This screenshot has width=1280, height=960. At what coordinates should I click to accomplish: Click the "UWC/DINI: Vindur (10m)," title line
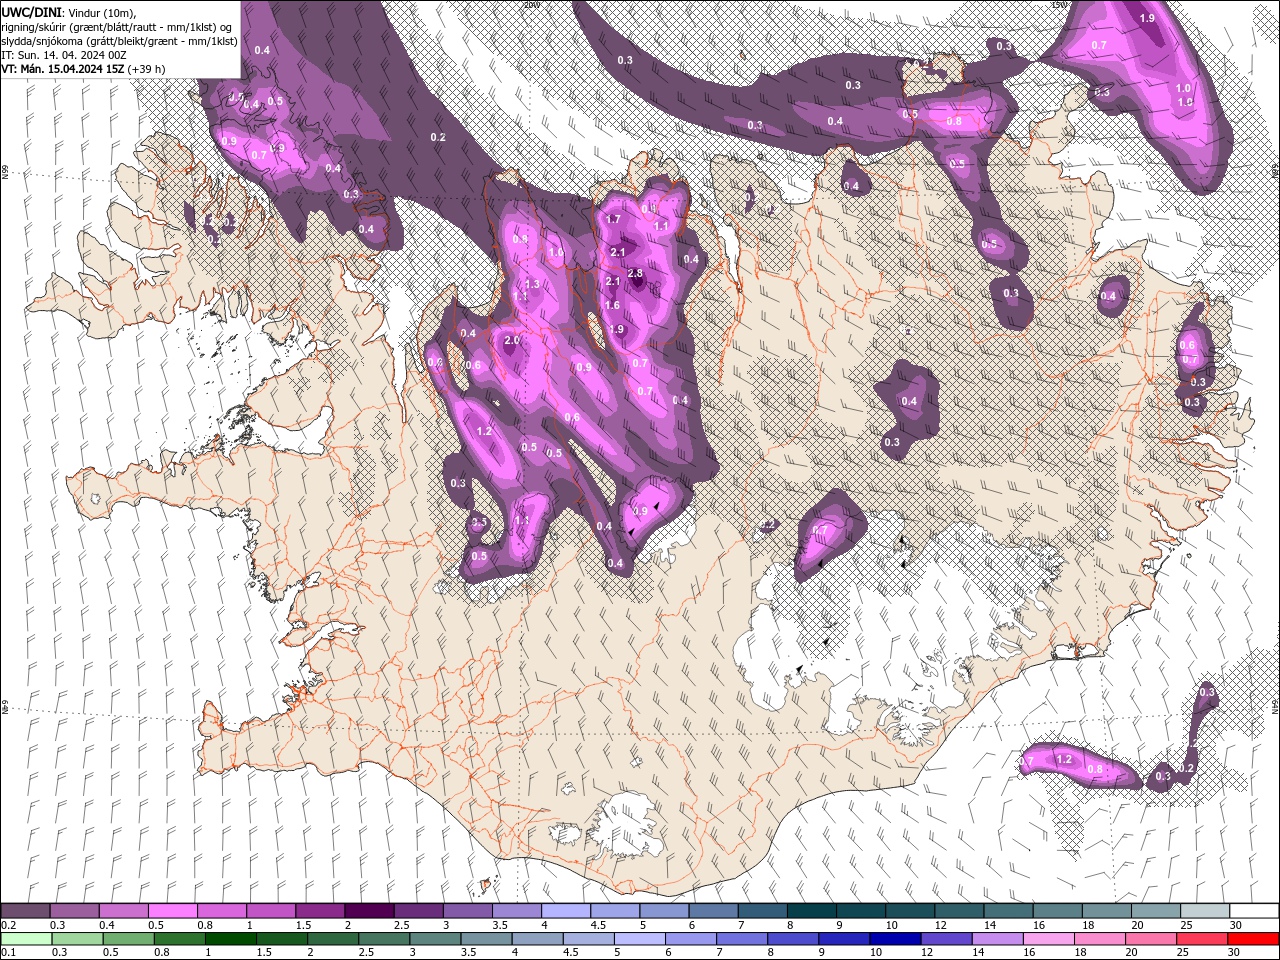tap(70, 12)
